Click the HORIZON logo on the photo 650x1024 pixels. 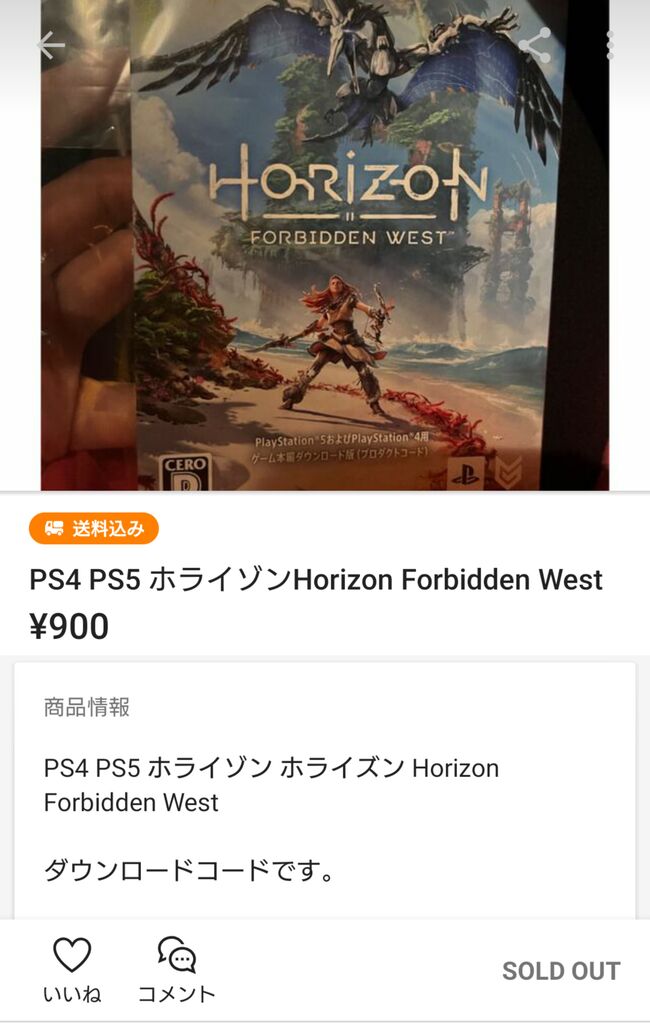coord(349,196)
